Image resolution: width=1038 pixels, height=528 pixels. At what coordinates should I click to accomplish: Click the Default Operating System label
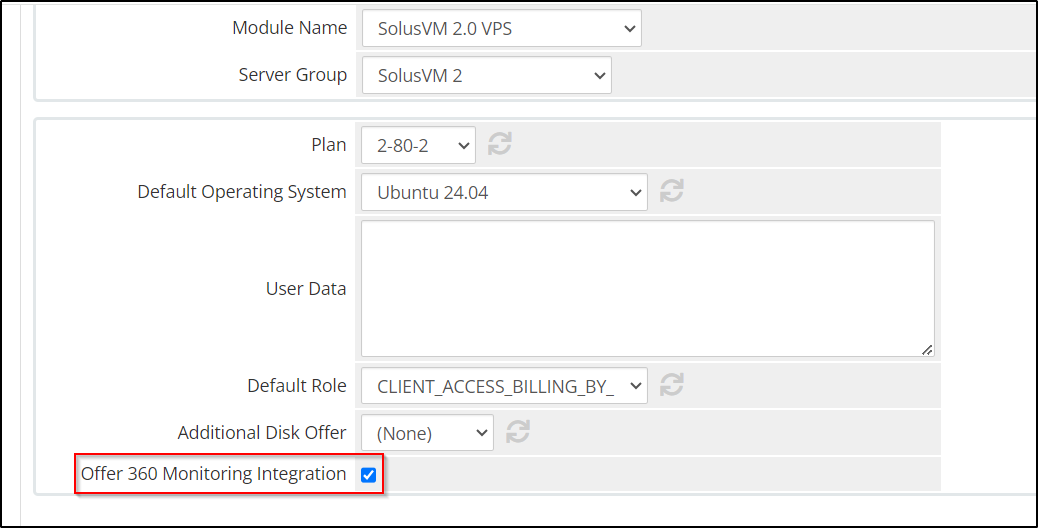click(242, 192)
